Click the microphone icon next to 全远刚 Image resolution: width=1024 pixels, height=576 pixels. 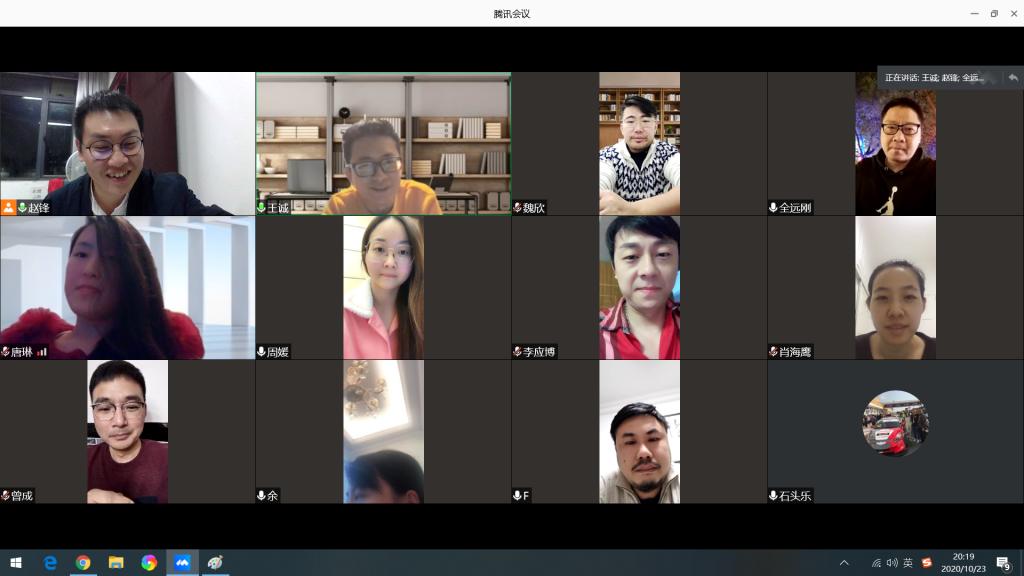773,208
